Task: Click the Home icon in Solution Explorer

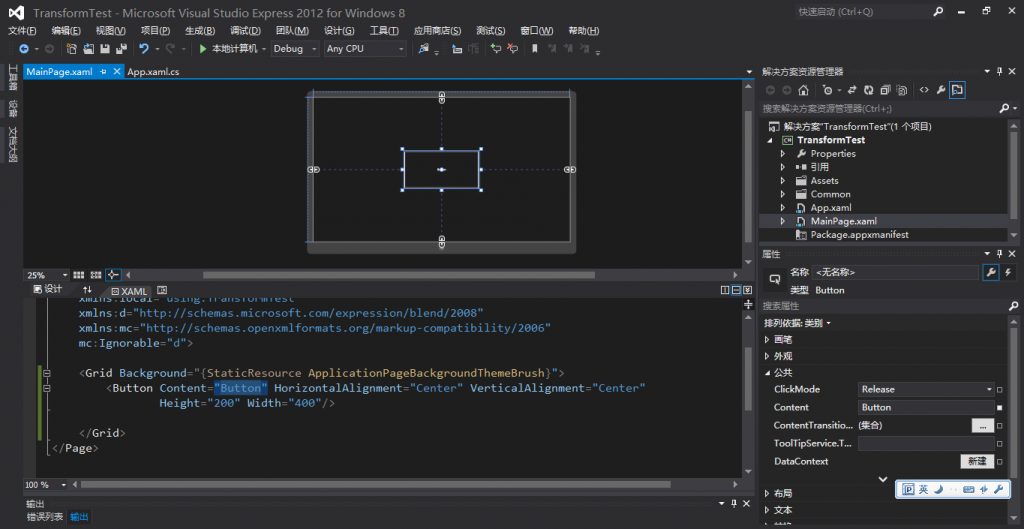Action: pyautogui.click(x=803, y=90)
